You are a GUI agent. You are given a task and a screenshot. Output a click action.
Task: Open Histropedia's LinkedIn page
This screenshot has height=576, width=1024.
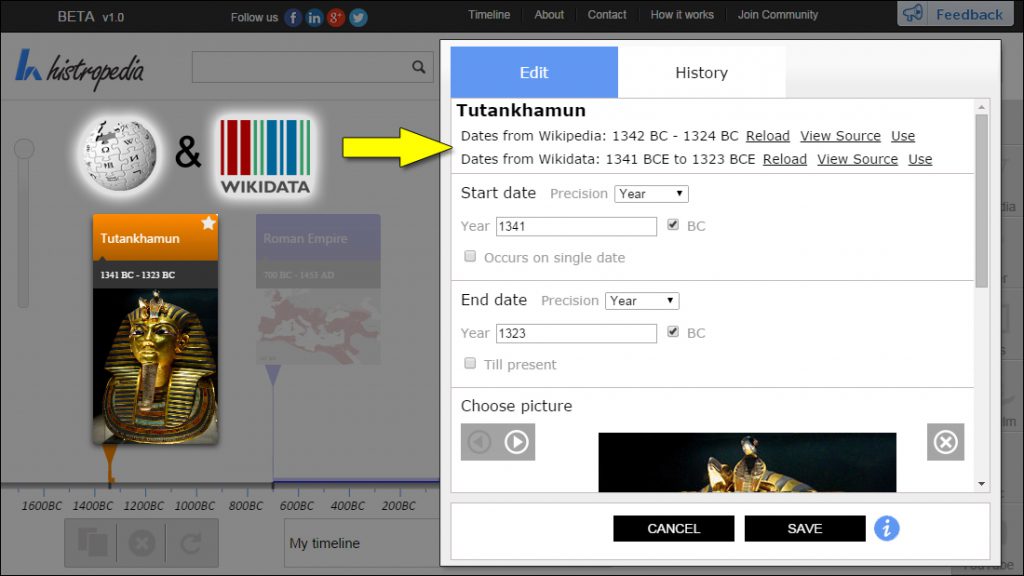pos(313,17)
